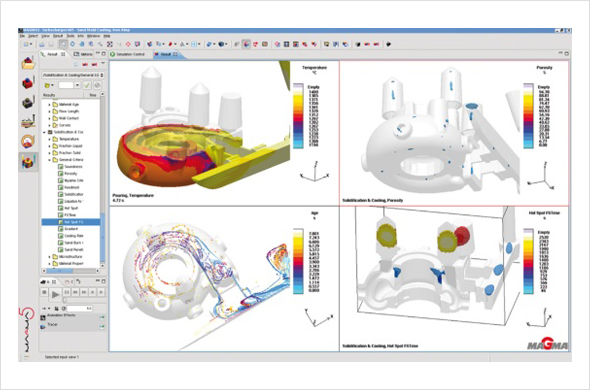Click the highlighted cube view toolbar icon
Screen dimensions: 590x390
point(246,44)
